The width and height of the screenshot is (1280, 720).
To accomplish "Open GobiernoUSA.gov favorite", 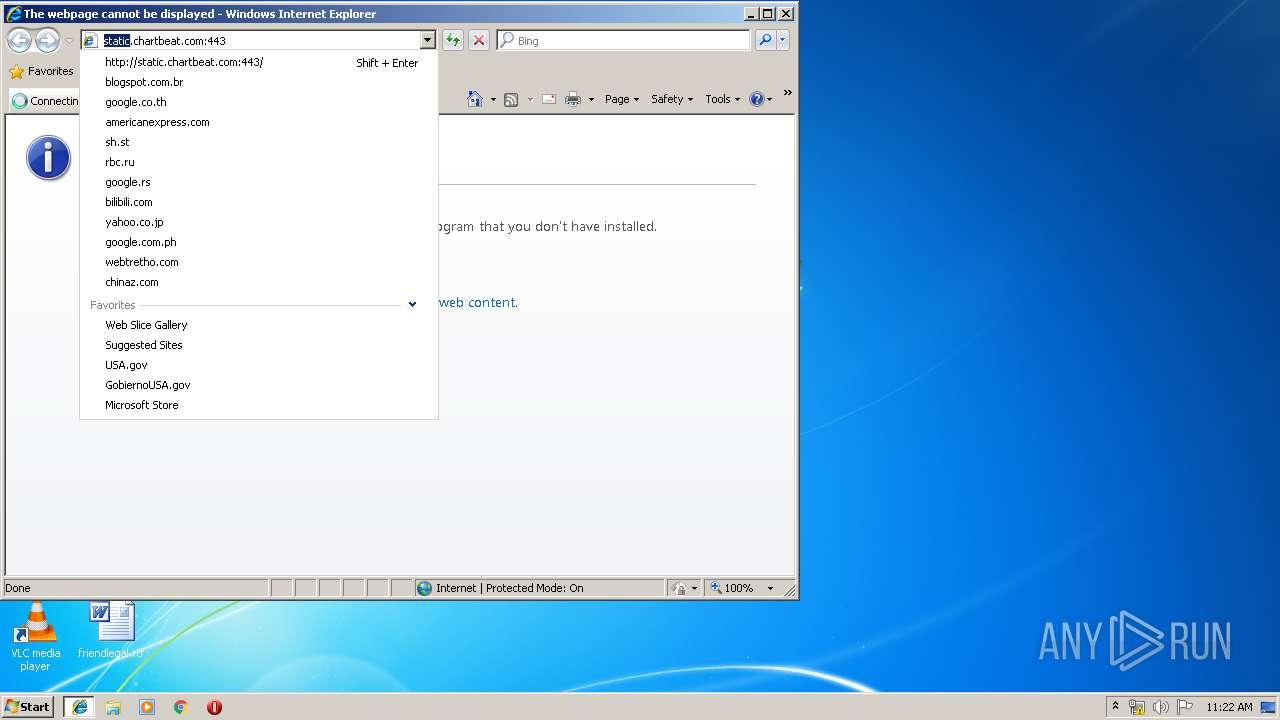I will click(259, 385).
